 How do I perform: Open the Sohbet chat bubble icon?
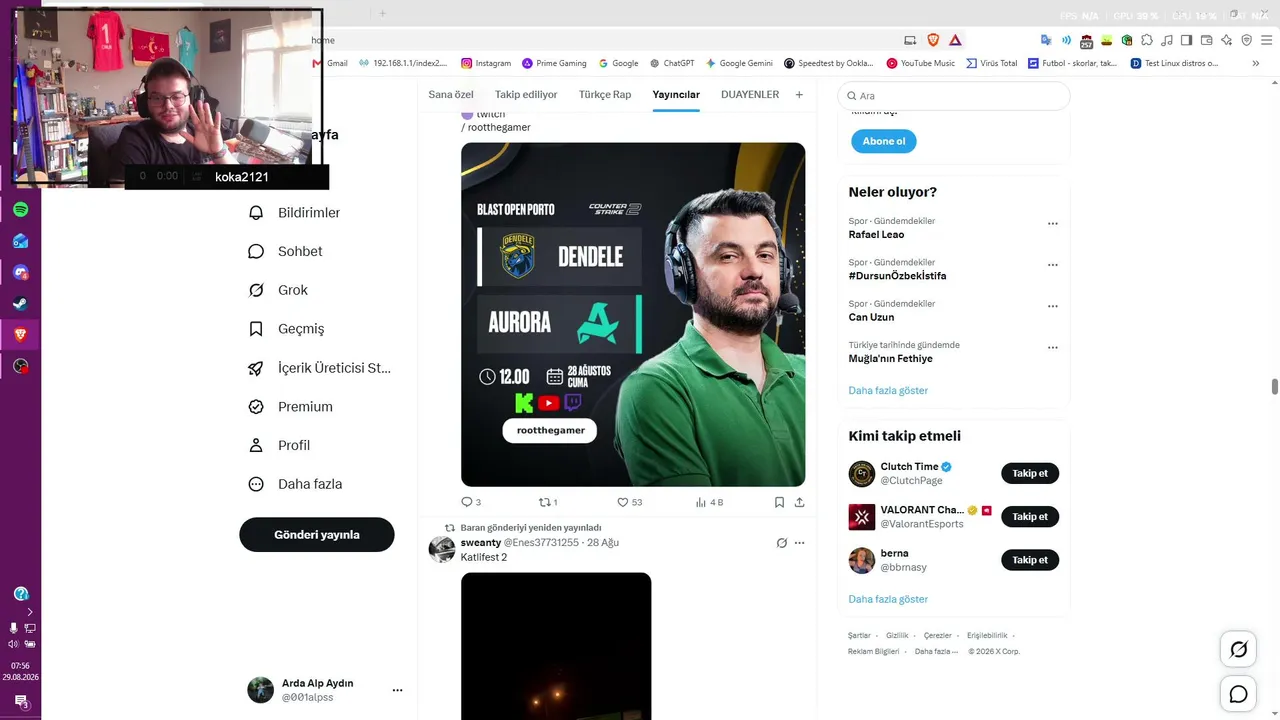256,252
